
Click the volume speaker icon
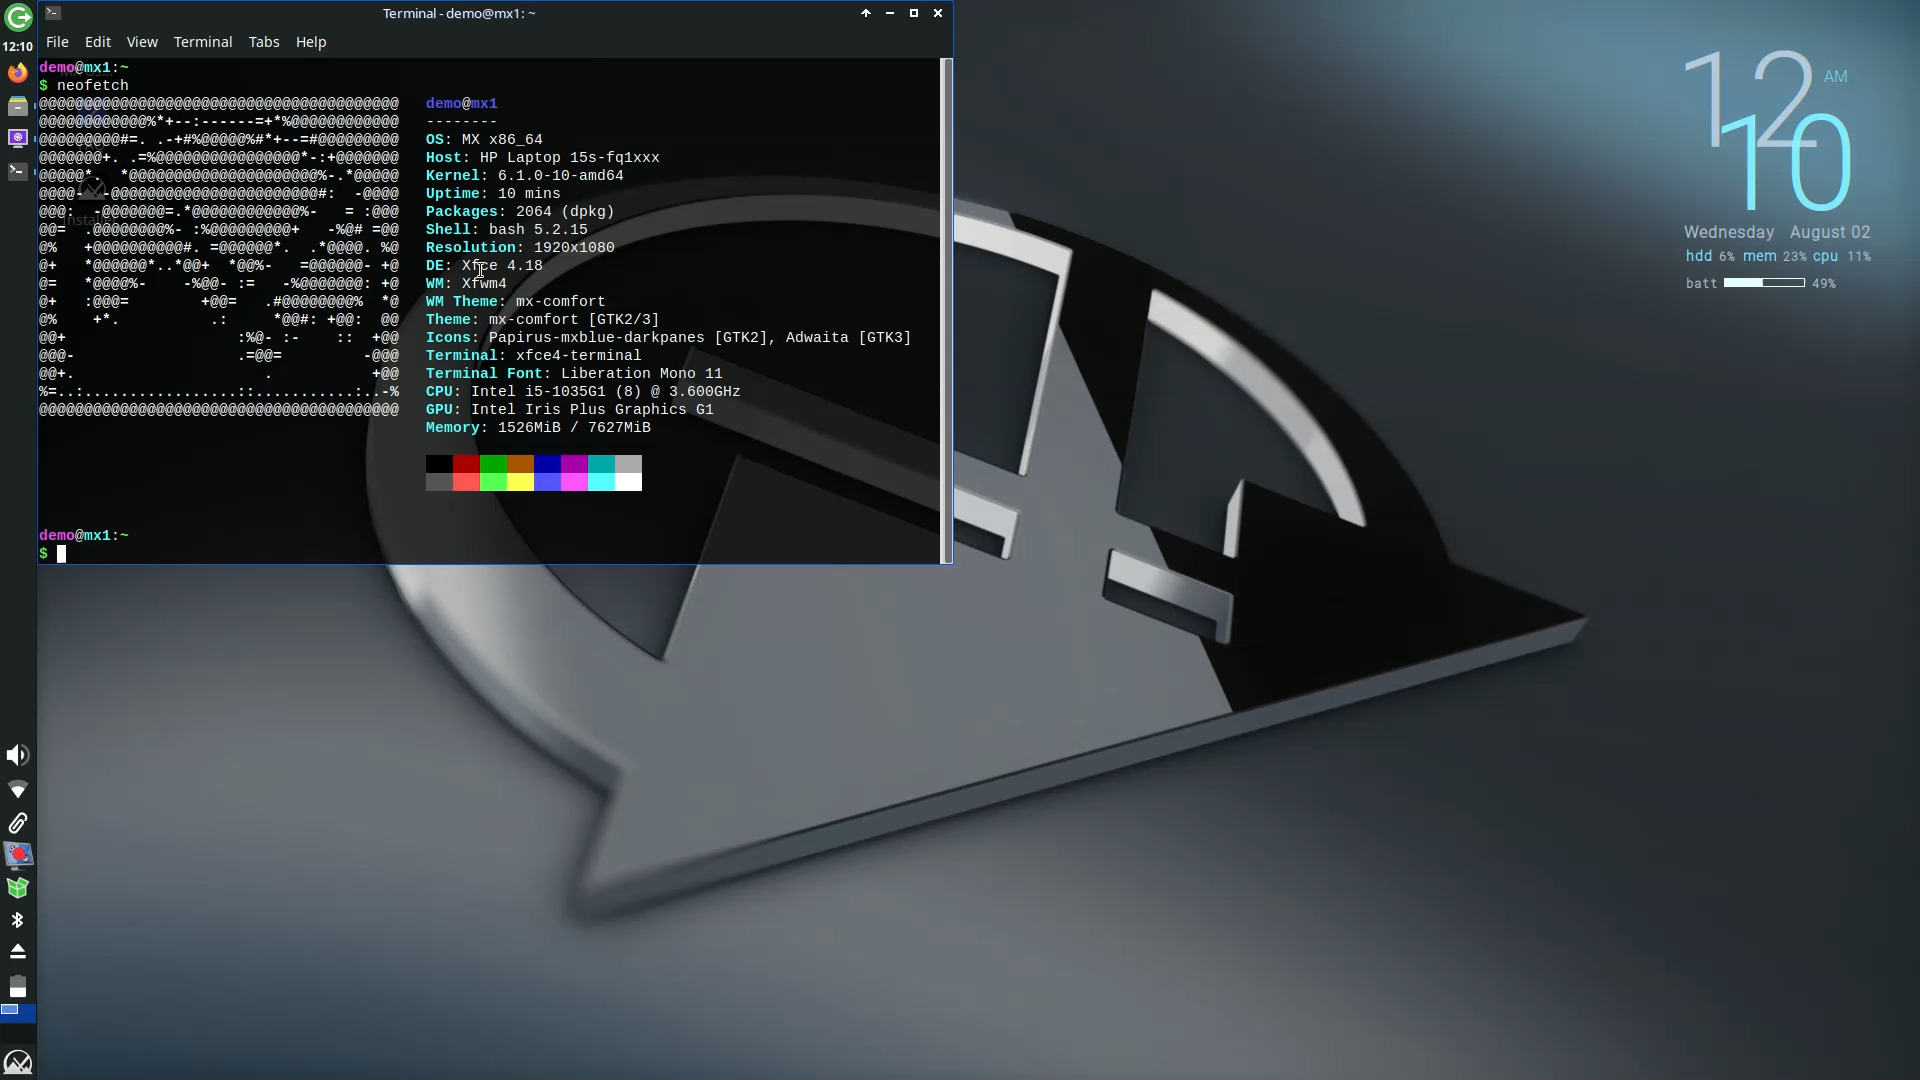click(18, 755)
